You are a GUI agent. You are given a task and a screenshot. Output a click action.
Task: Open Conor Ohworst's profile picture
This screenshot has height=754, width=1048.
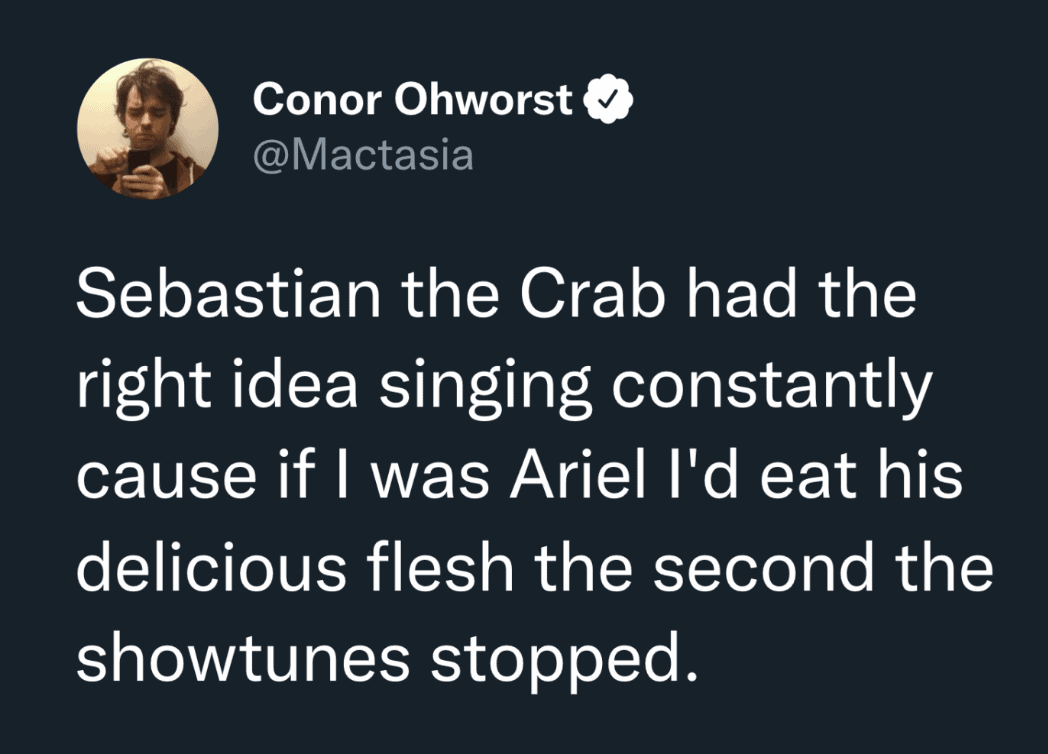148,127
